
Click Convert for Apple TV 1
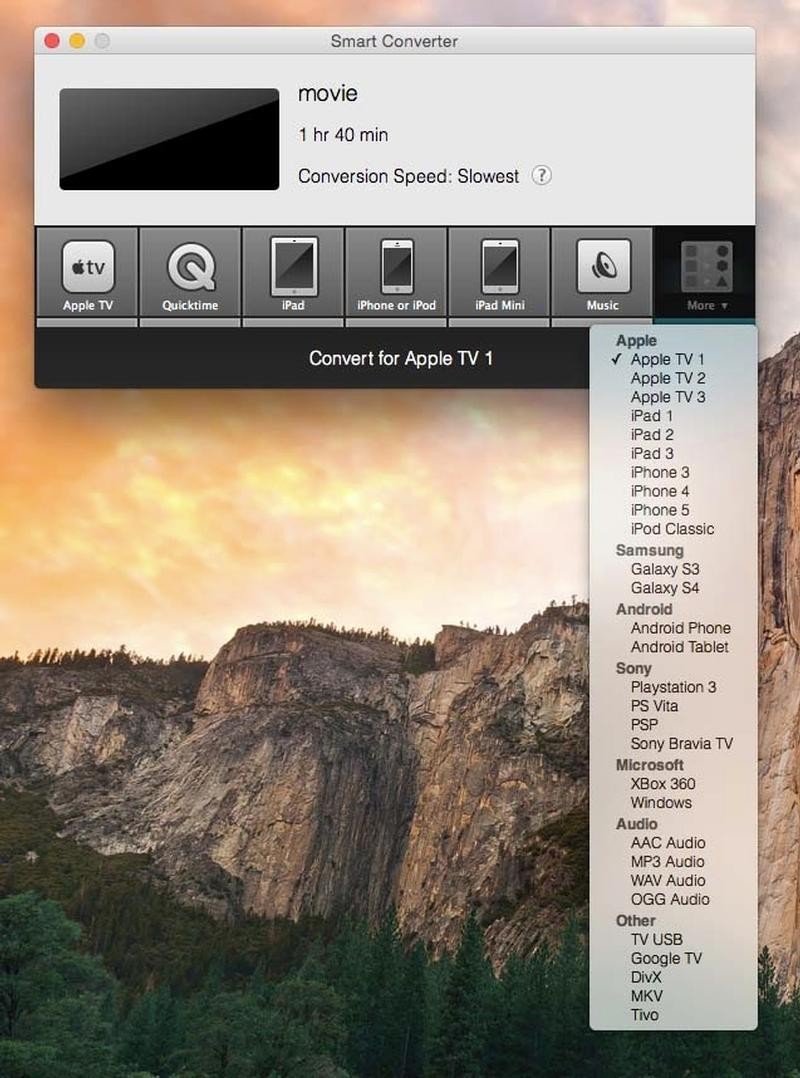400,358
